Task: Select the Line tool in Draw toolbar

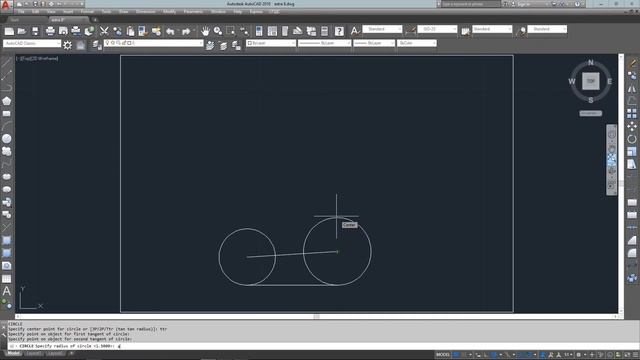Action: coord(7,63)
